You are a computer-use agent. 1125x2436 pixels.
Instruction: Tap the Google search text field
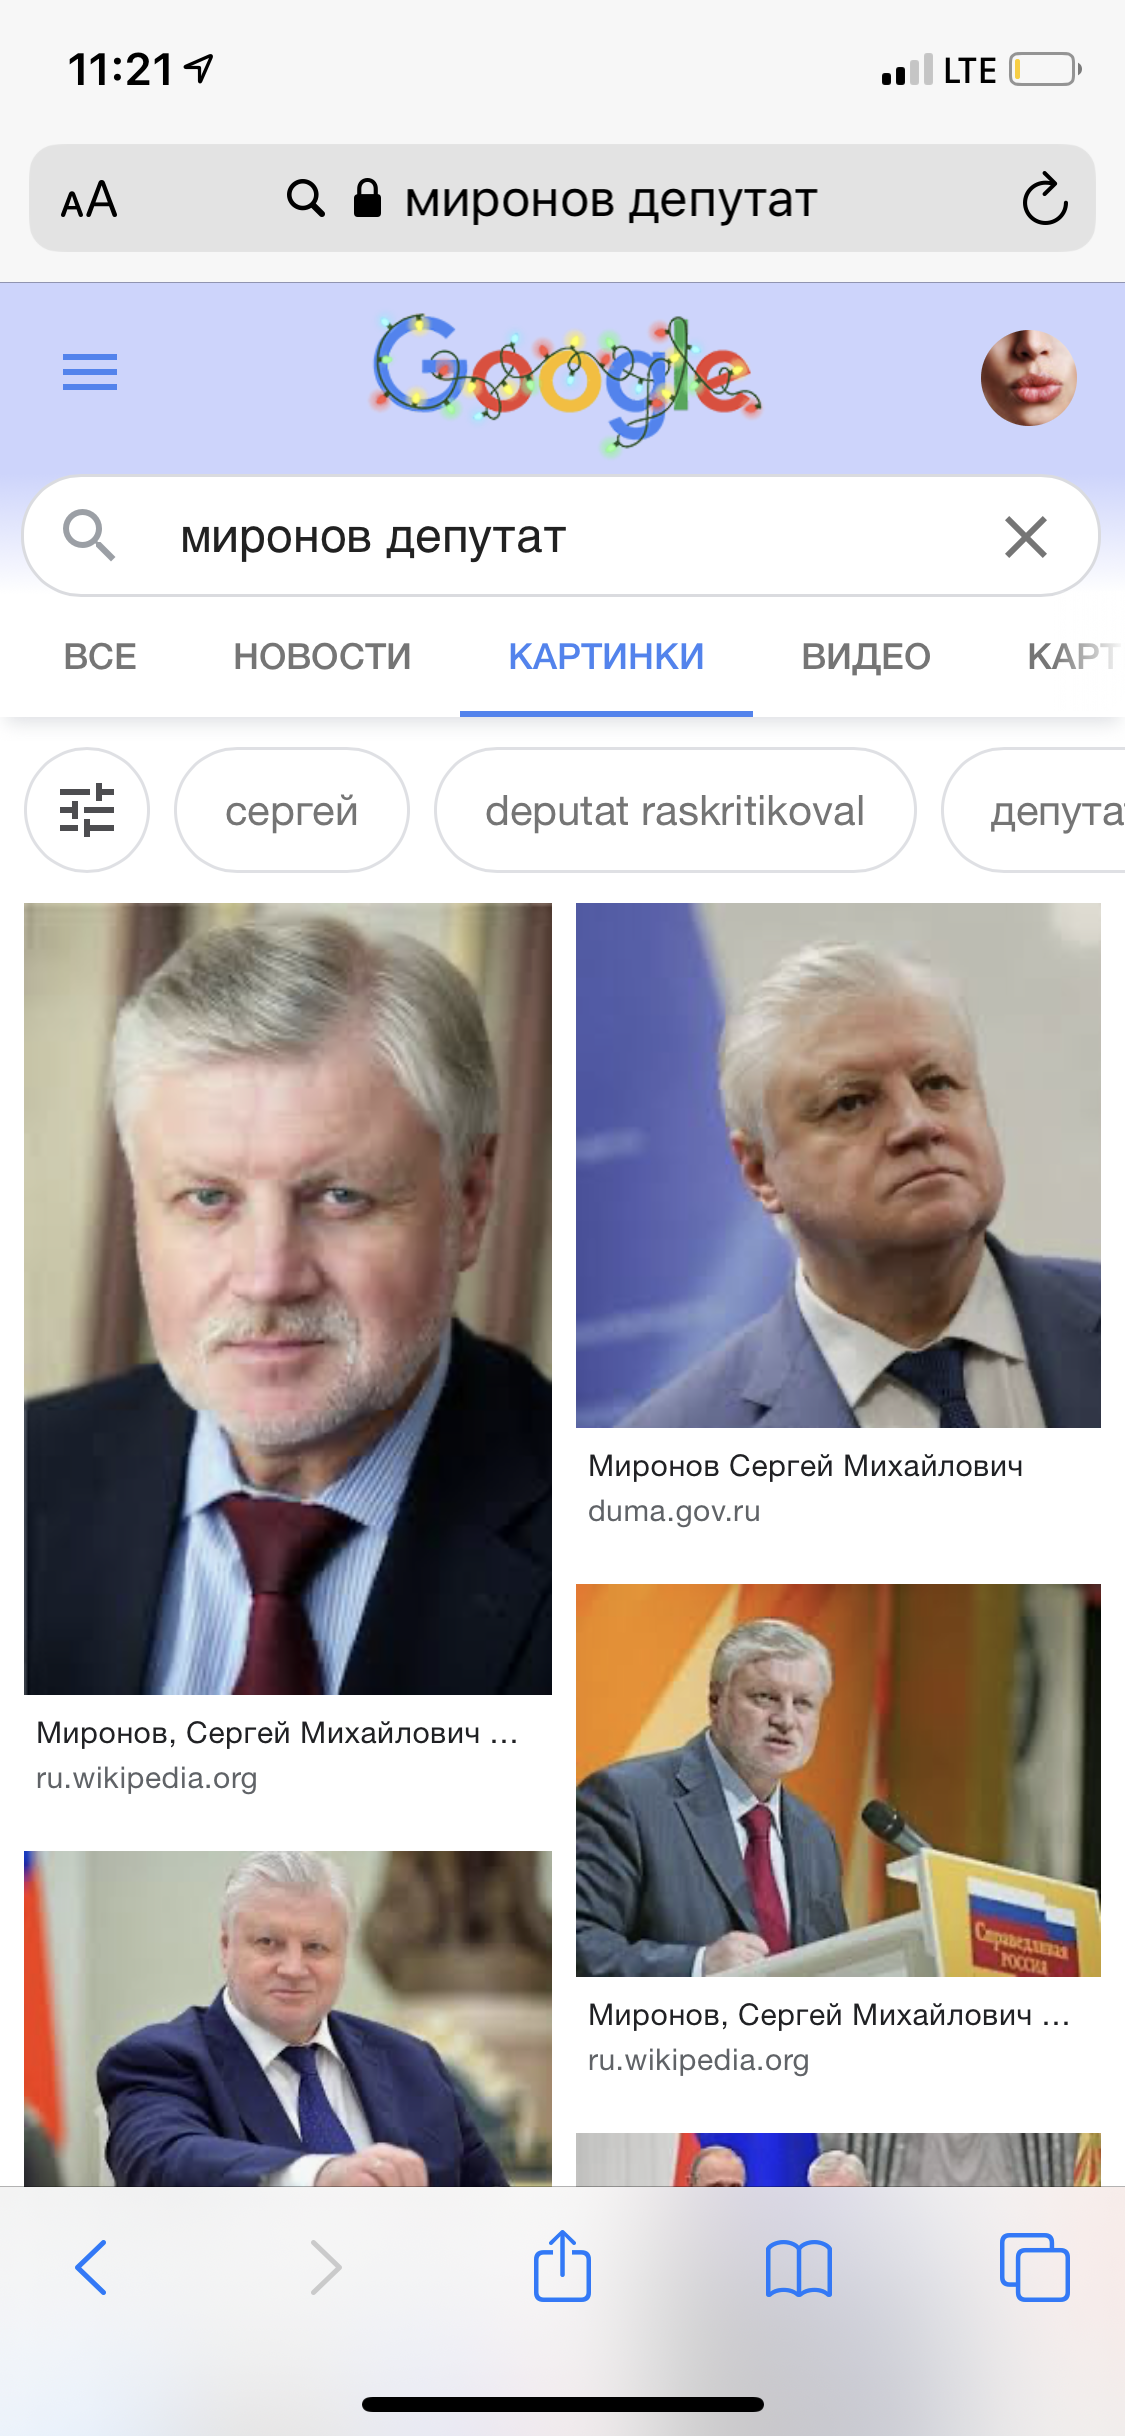560,537
